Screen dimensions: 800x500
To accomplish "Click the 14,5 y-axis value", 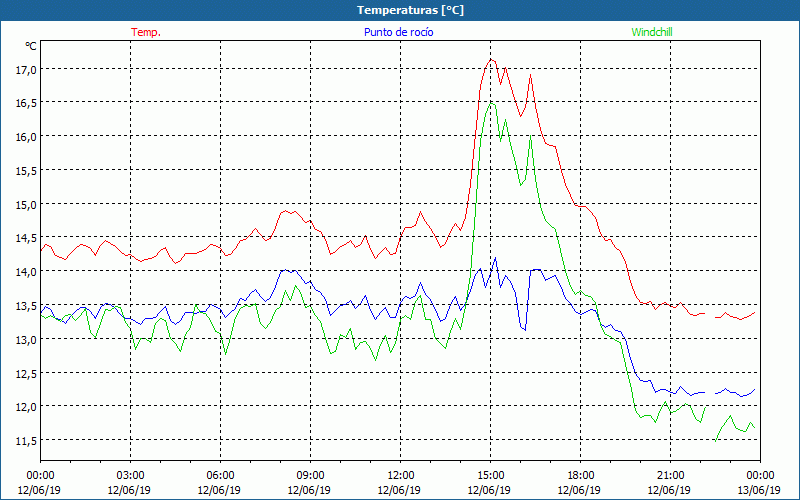I will [26, 238].
